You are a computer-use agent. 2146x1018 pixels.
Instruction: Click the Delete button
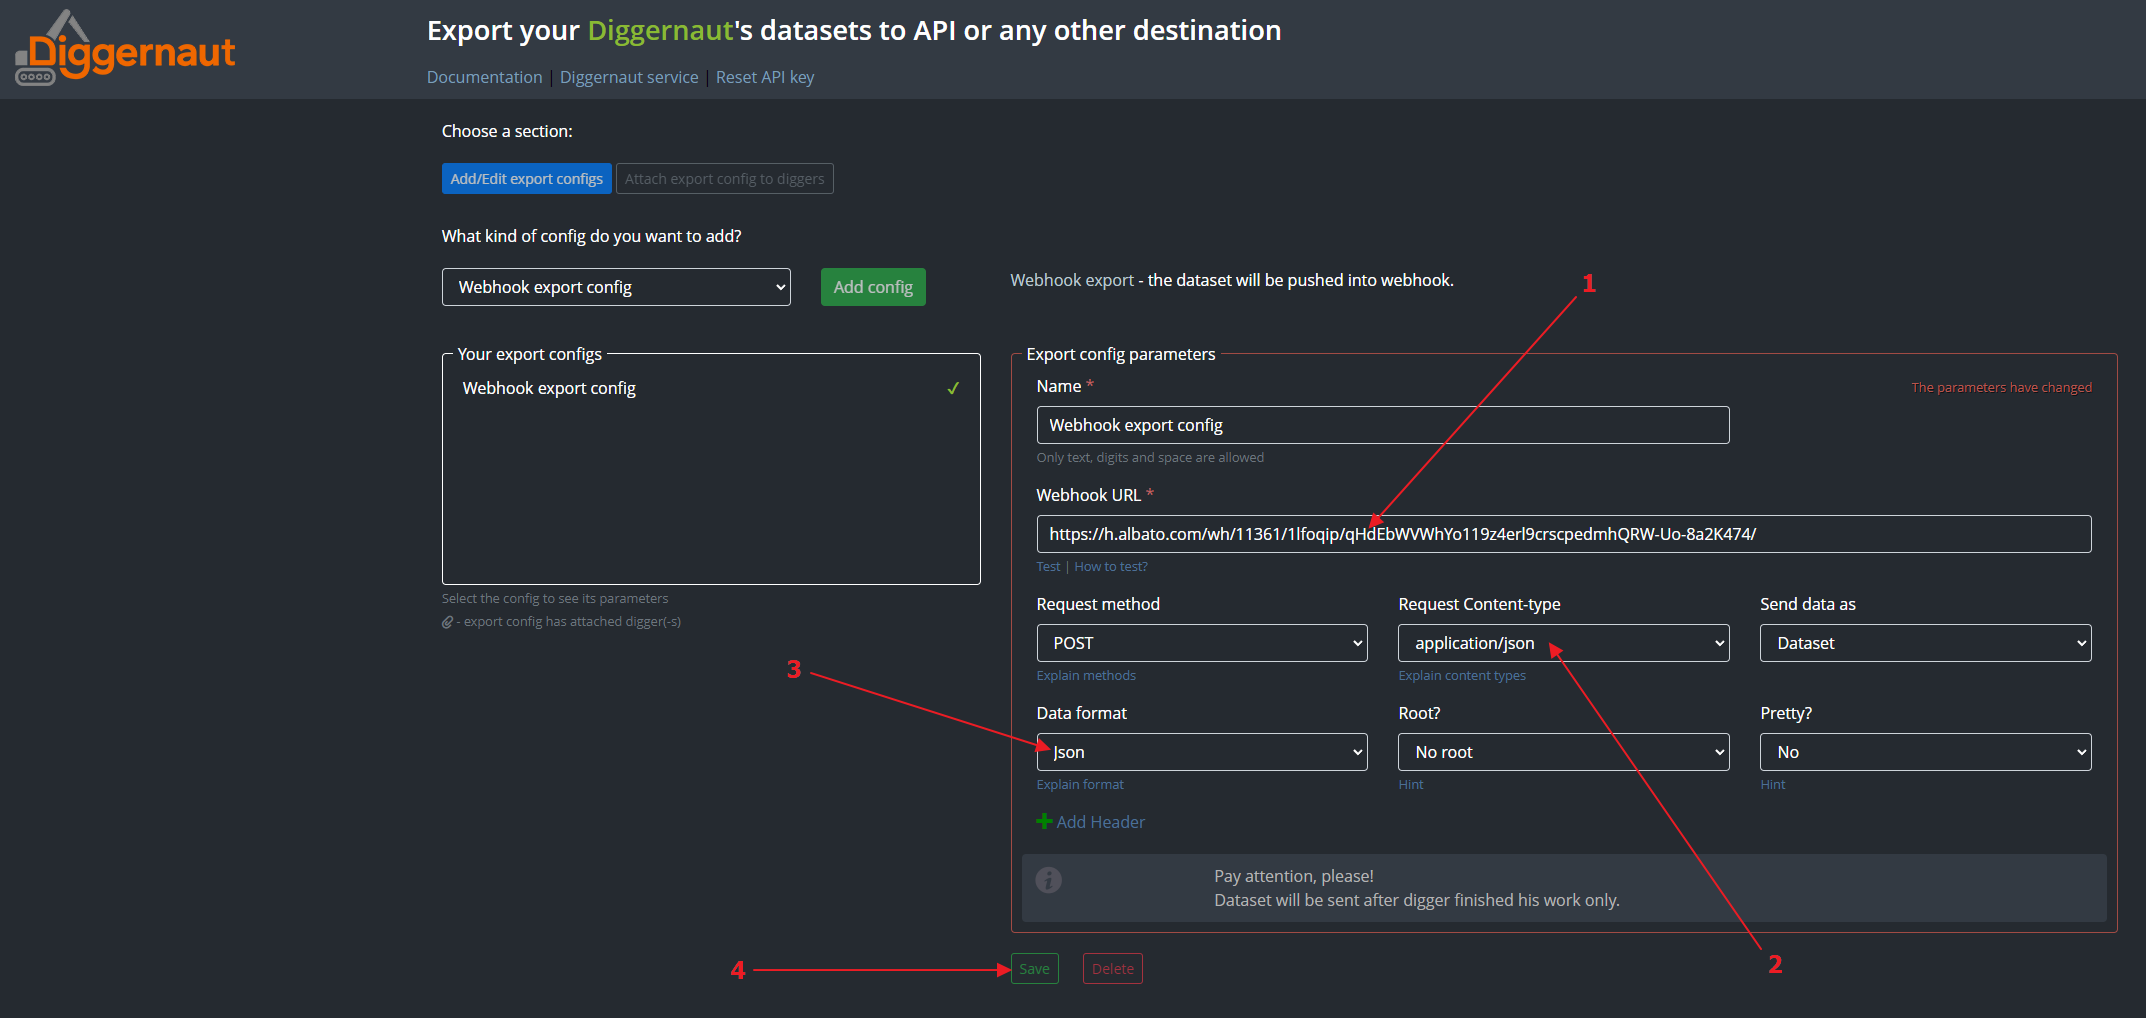point(1113,968)
